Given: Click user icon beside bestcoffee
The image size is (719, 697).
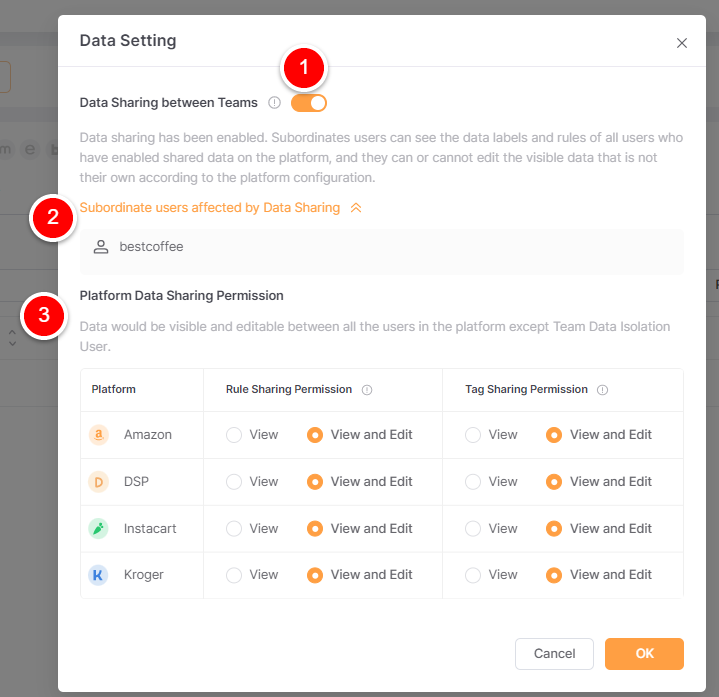Looking at the screenshot, I should tap(101, 247).
